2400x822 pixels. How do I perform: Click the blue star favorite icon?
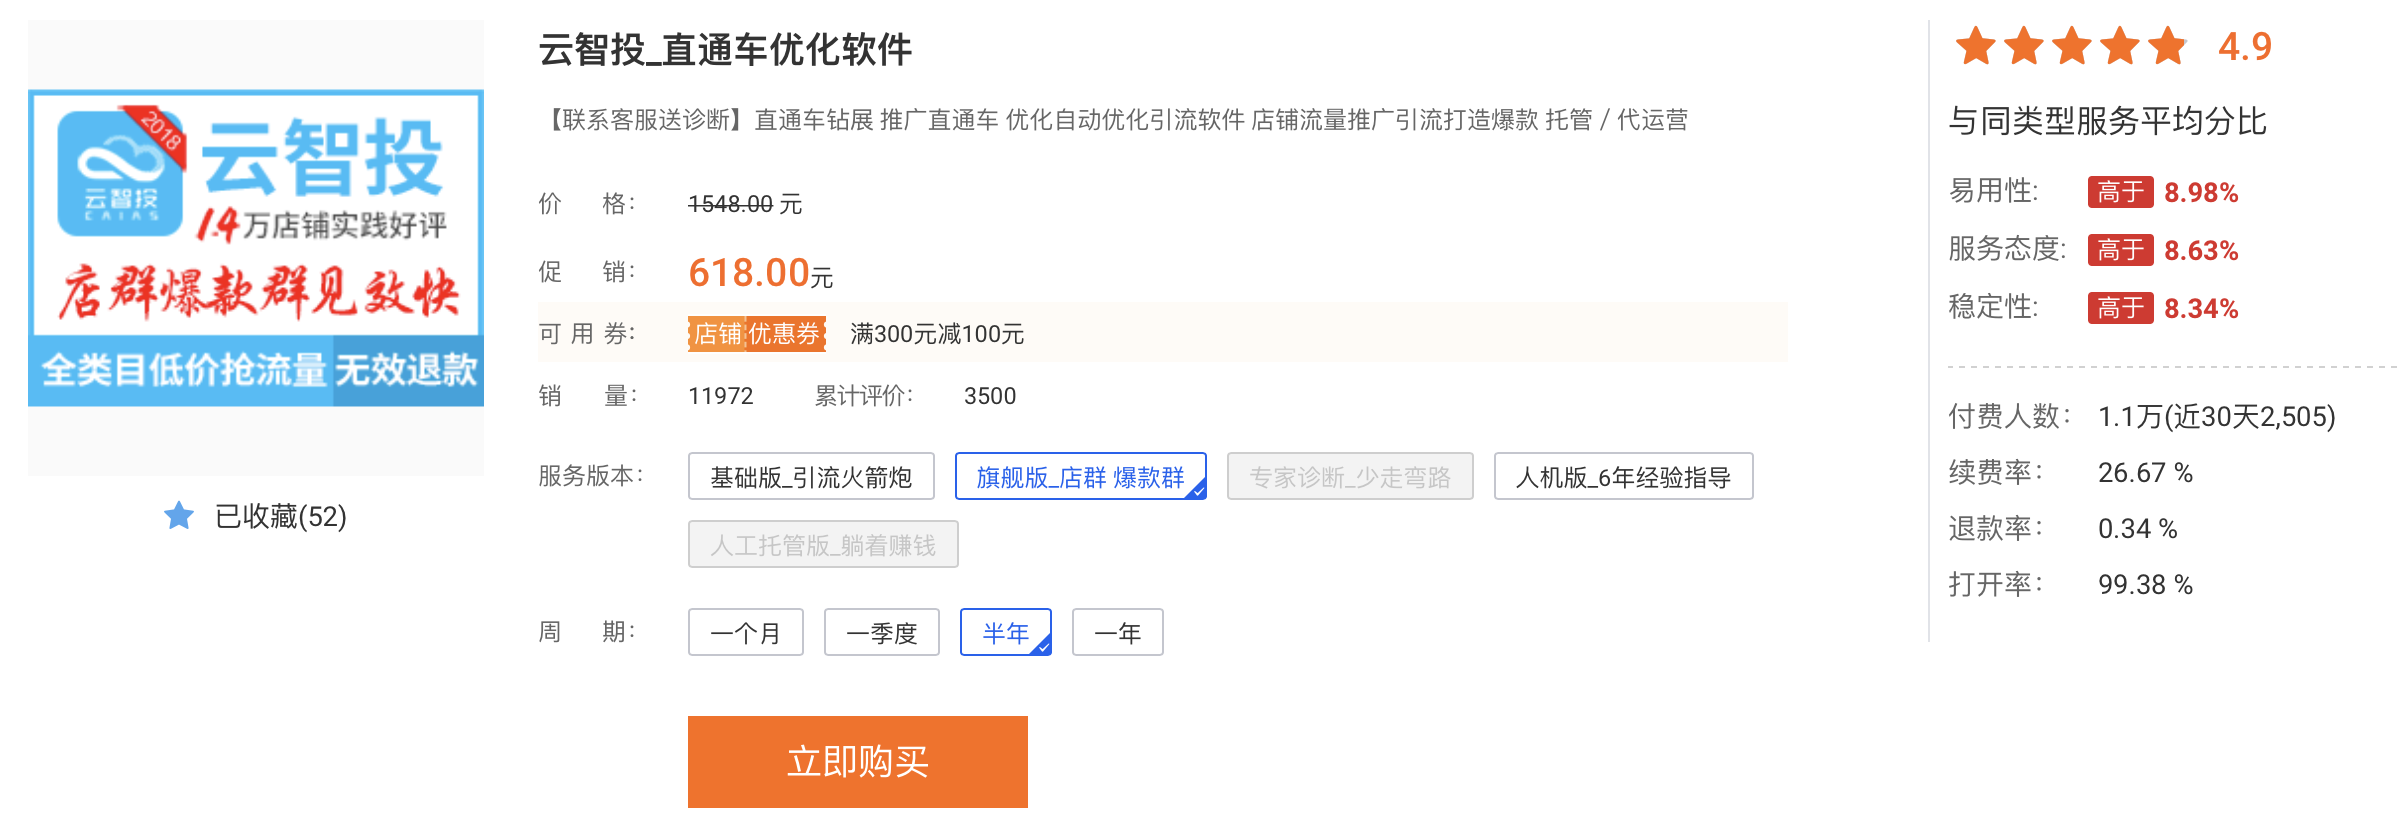point(179,516)
